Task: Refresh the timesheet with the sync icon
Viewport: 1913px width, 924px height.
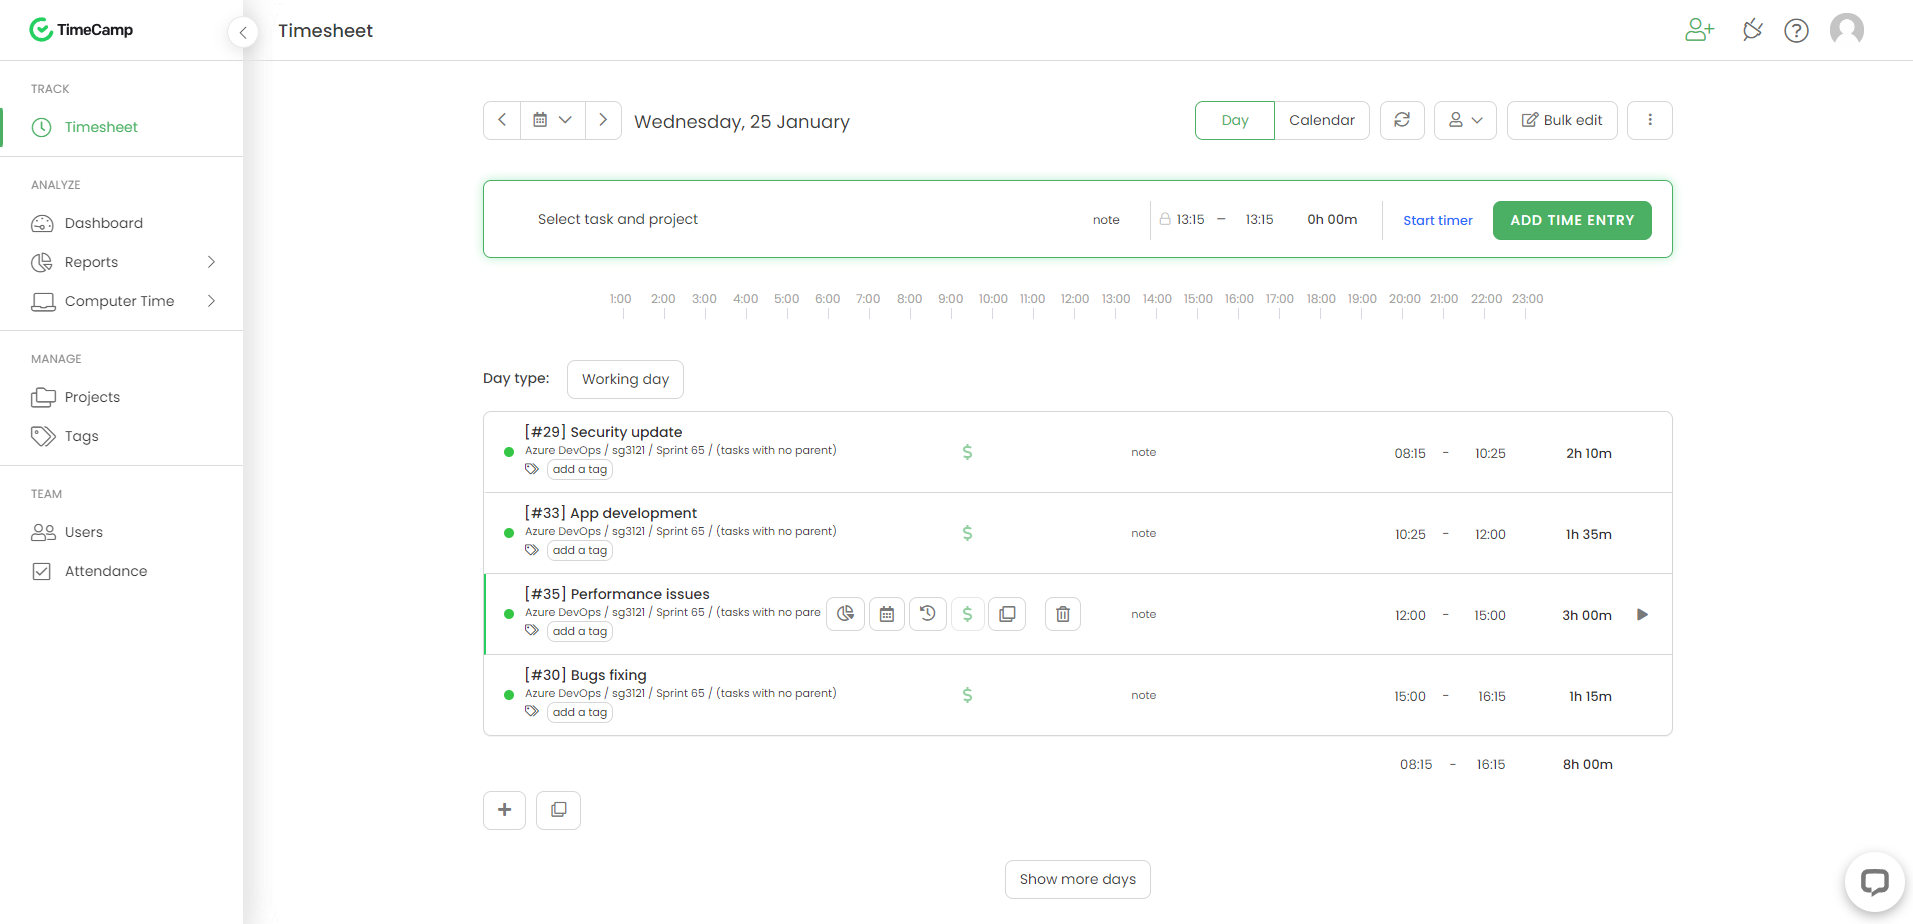Action: point(1402,120)
